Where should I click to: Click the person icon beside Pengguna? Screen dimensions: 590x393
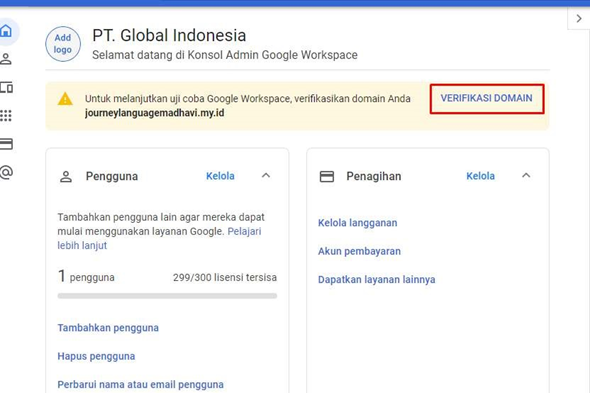coord(66,176)
